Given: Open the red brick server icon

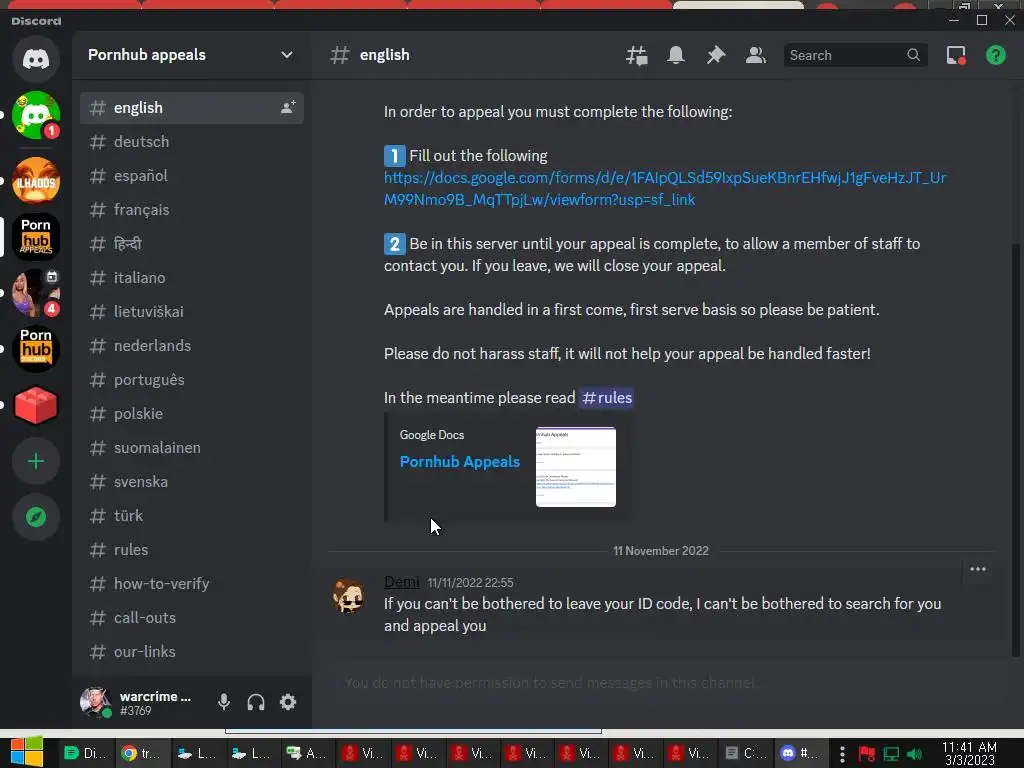Looking at the screenshot, I should (x=36, y=405).
